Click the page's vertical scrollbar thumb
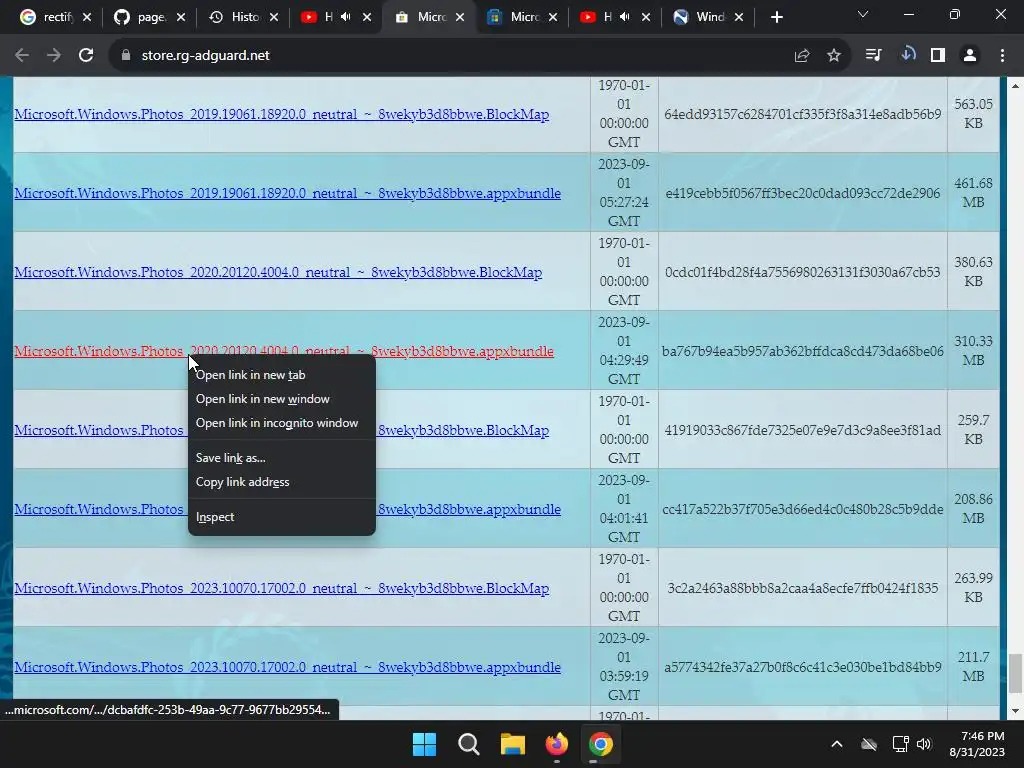Viewport: 1024px width, 768px height. pos(1015,673)
